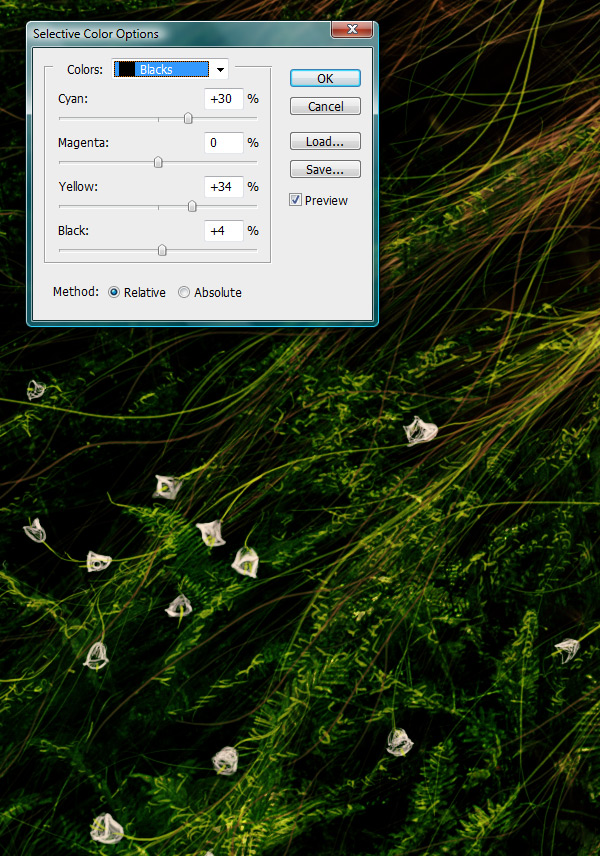The width and height of the screenshot is (600, 856).
Task: Click the Cyan slider handle
Action: [188, 118]
